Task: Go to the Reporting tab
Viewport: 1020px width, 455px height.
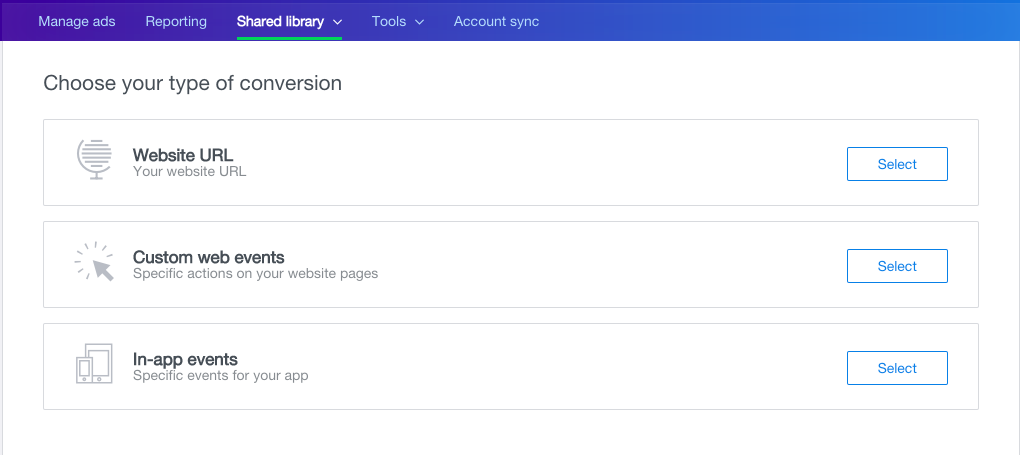Action: click(176, 21)
